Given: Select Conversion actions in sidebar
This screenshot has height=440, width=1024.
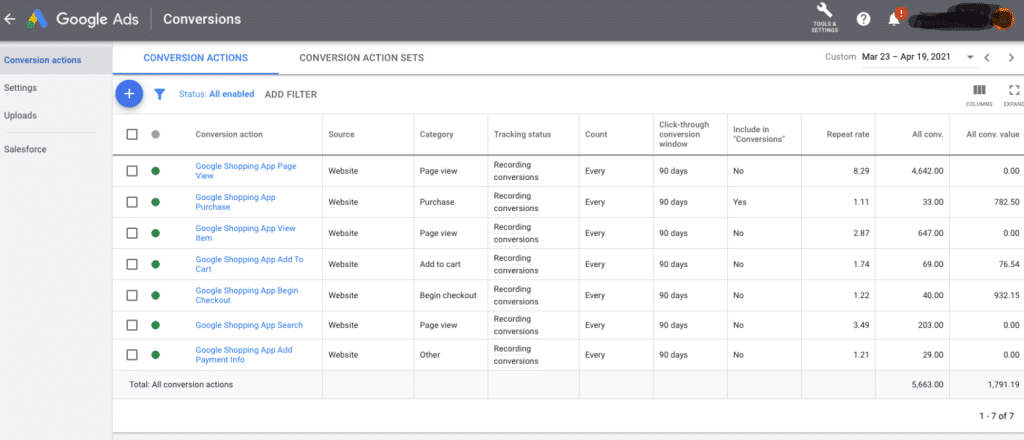Looking at the screenshot, I should (42, 60).
